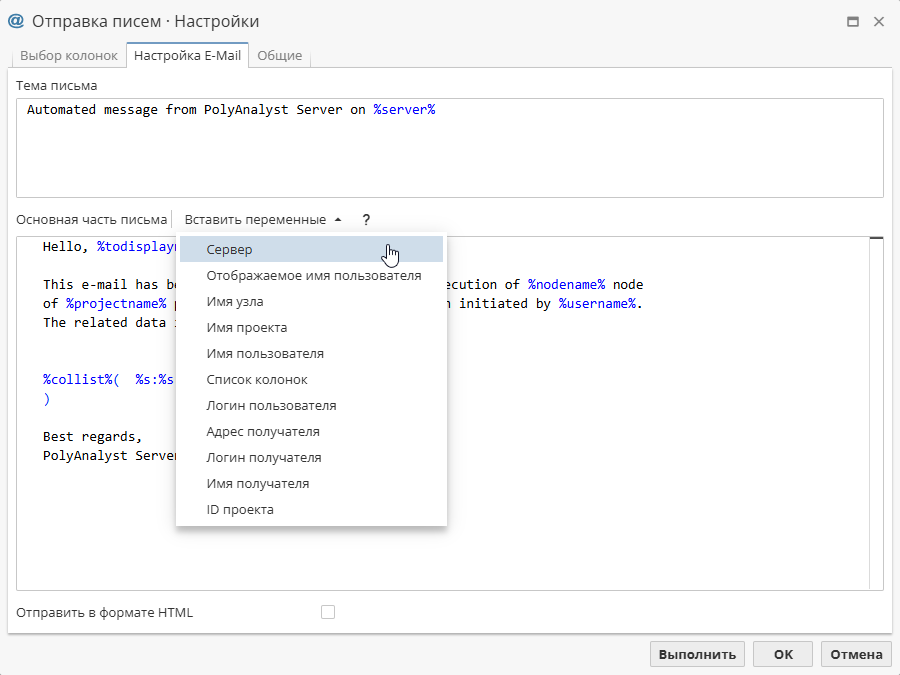Click the %username% variable in body

point(598,304)
